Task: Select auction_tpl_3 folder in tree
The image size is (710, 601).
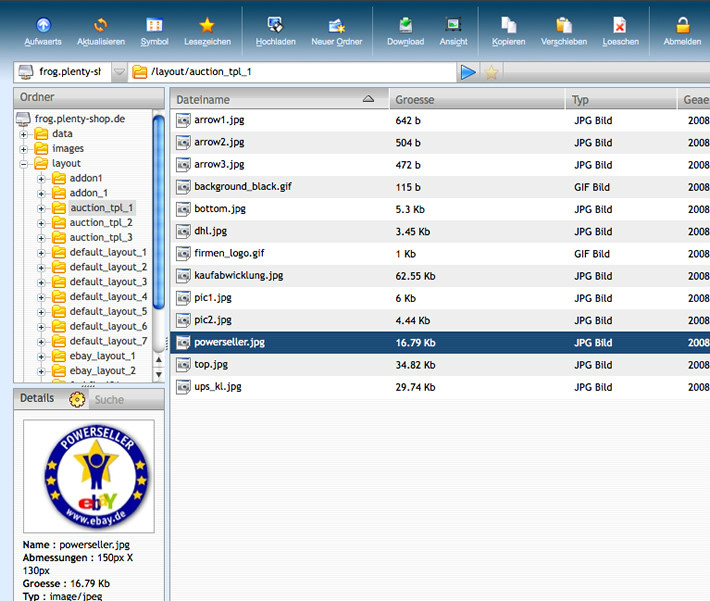Action: click(x=101, y=237)
